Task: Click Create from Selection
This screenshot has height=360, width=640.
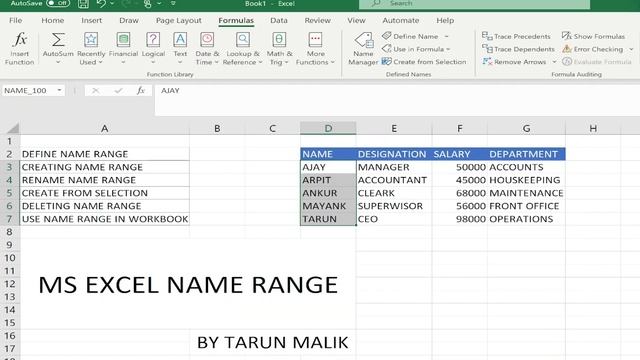Action: pyautogui.click(x=424, y=62)
